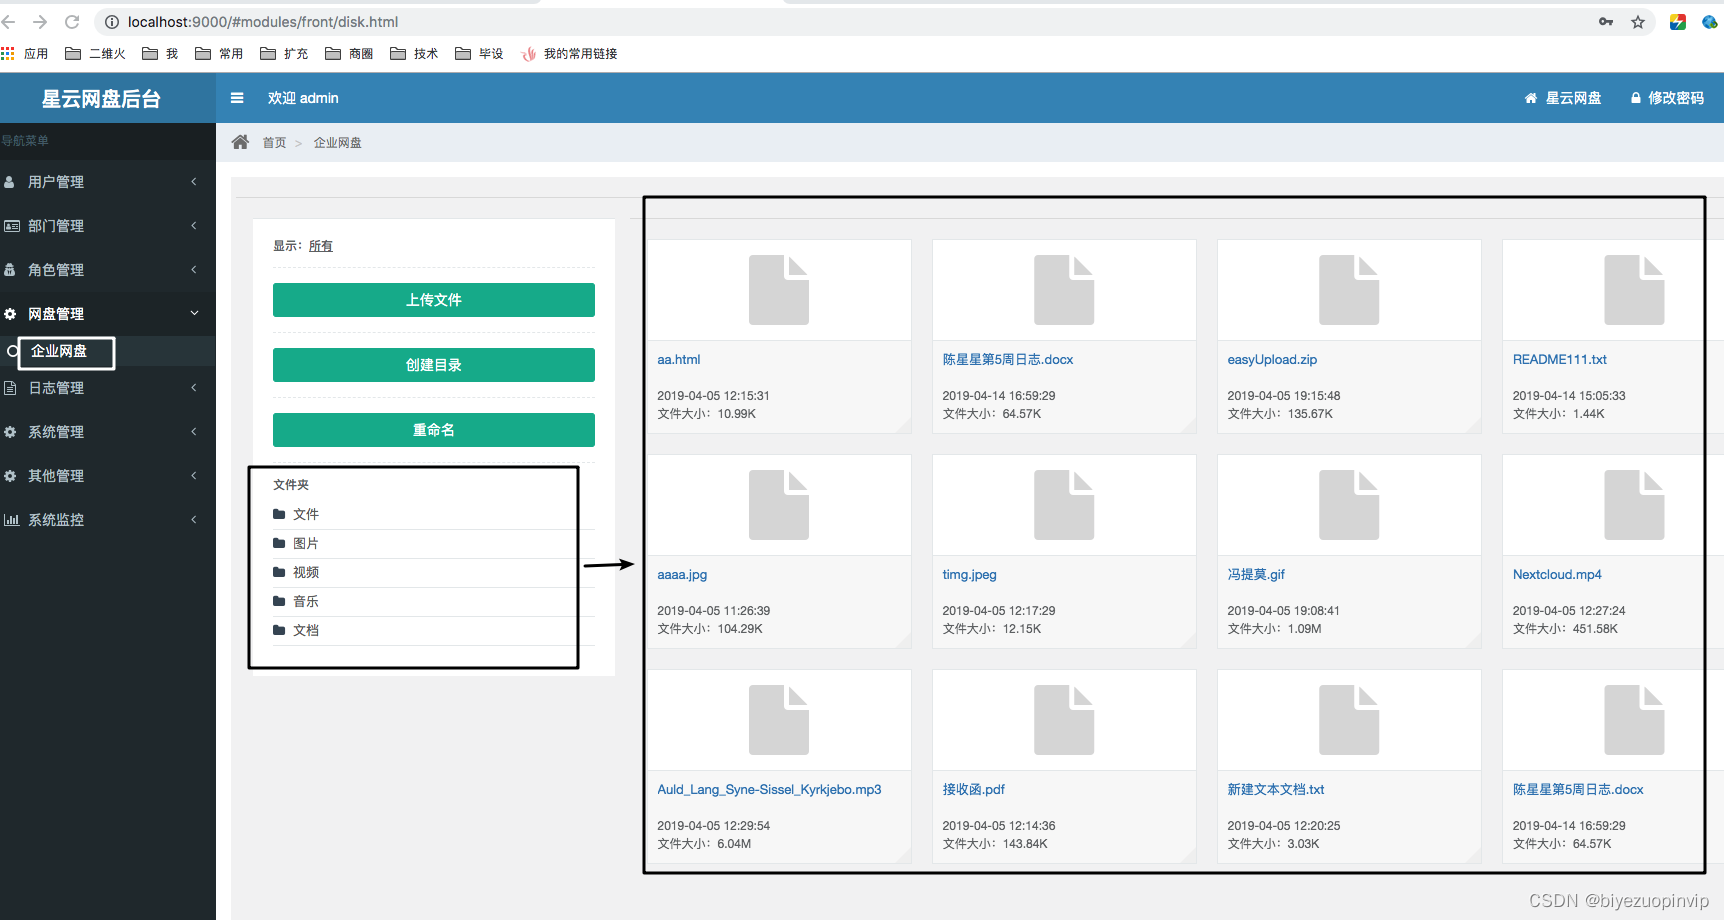1724x920 pixels.
Task: Click the folder icon next to 视频
Action: coord(279,572)
